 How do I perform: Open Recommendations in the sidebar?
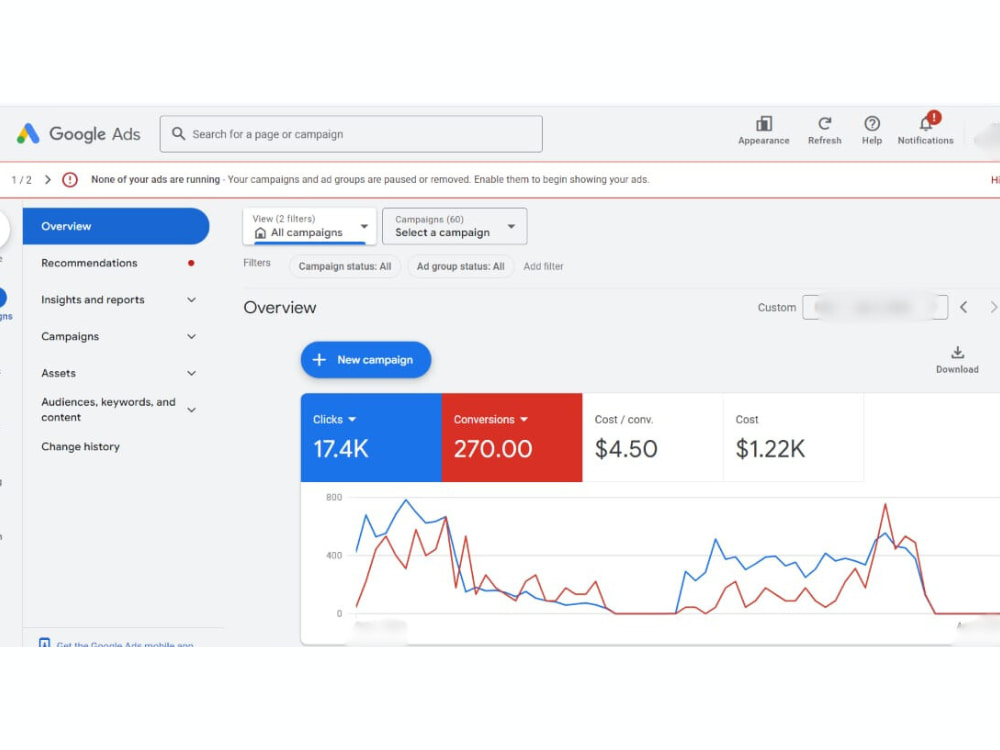pyautogui.click(x=89, y=263)
